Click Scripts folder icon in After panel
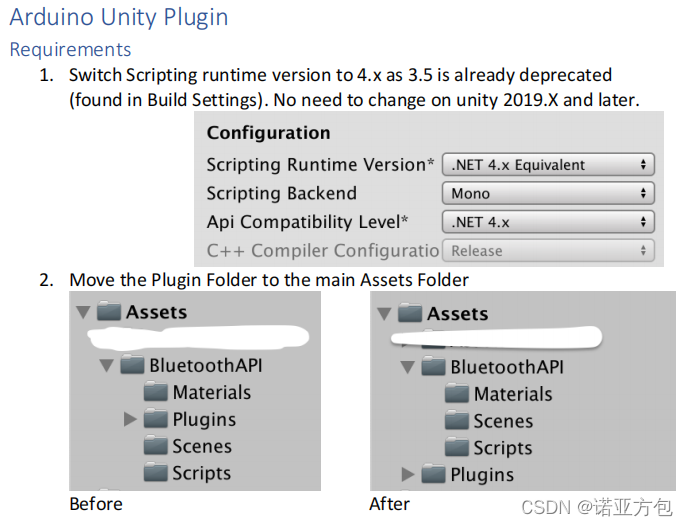This screenshot has height=526, width=688. click(x=457, y=447)
